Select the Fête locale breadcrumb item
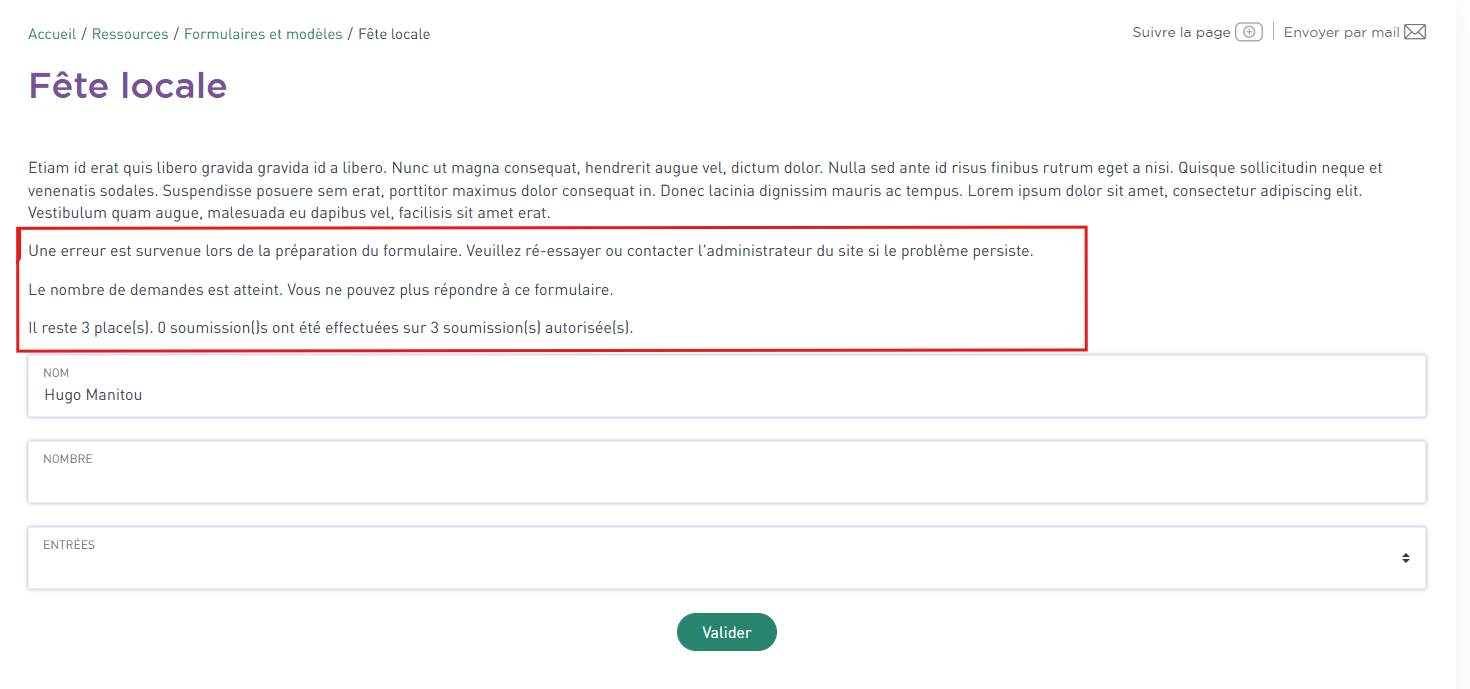This screenshot has width=1470, height=689. [394, 34]
